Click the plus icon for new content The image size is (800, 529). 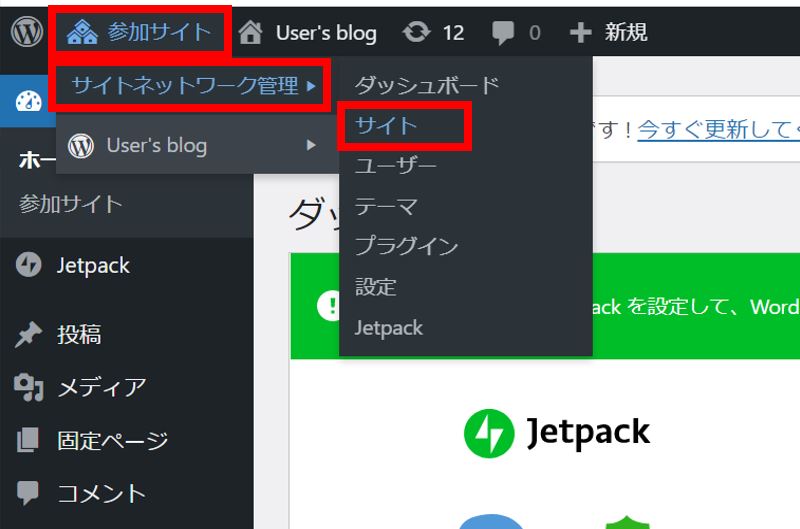580,33
